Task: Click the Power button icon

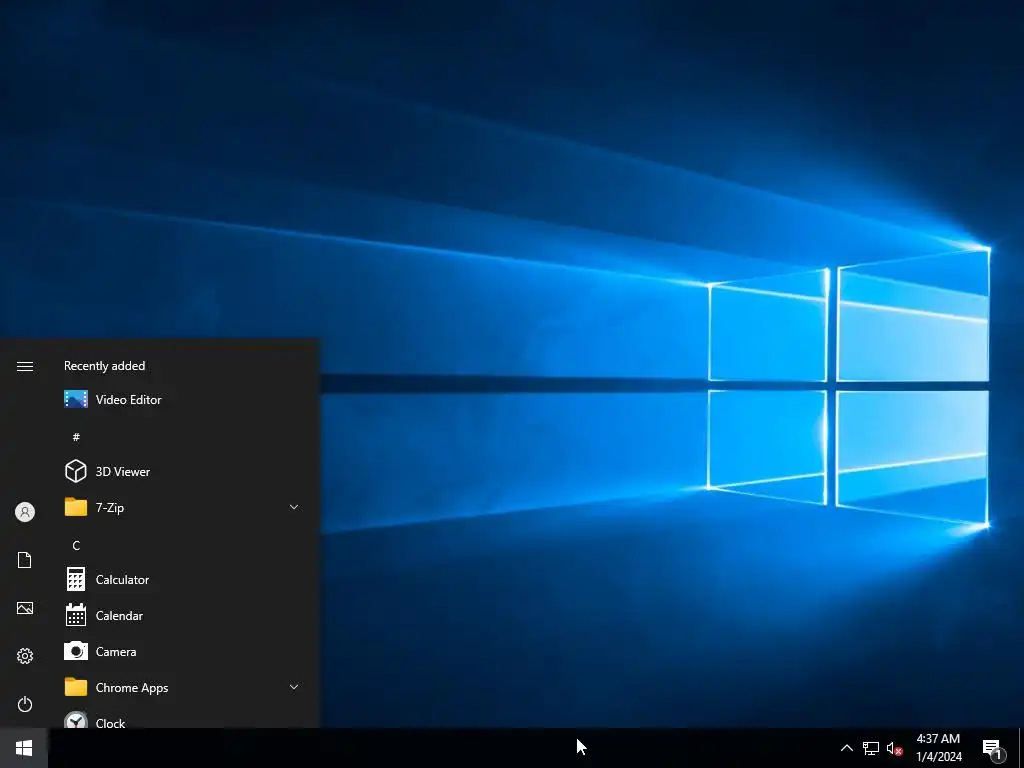Action: tap(25, 704)
